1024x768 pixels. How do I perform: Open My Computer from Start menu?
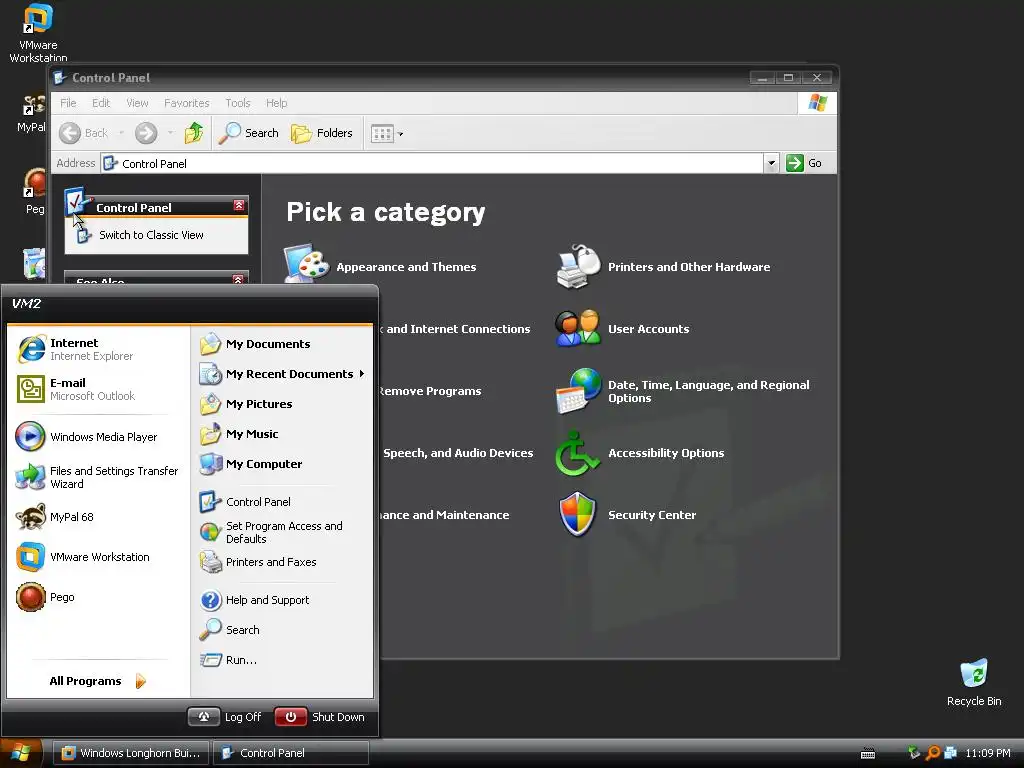click(281, 464)
